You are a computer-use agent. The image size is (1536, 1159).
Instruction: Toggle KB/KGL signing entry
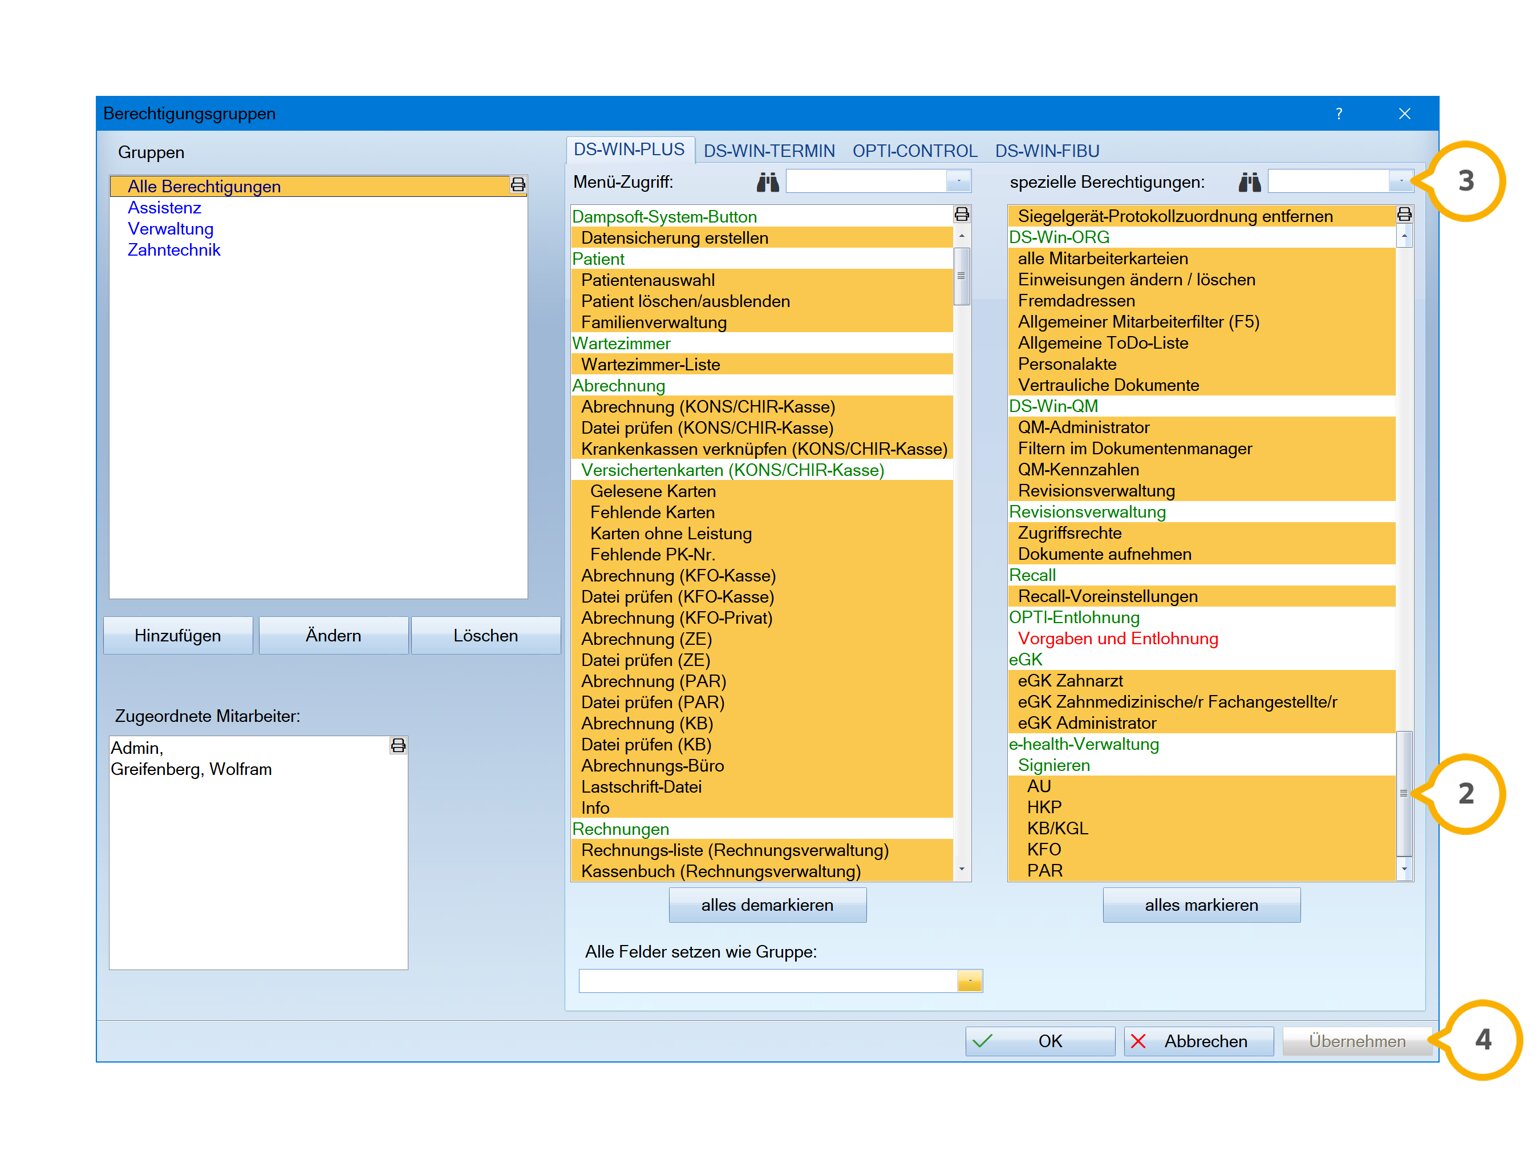(1202, 829)
